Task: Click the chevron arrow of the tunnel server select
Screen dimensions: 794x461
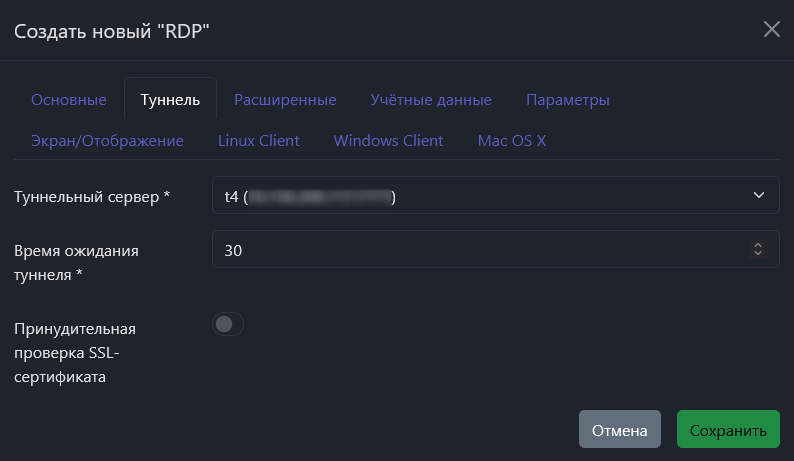Action: pos(758,196)
